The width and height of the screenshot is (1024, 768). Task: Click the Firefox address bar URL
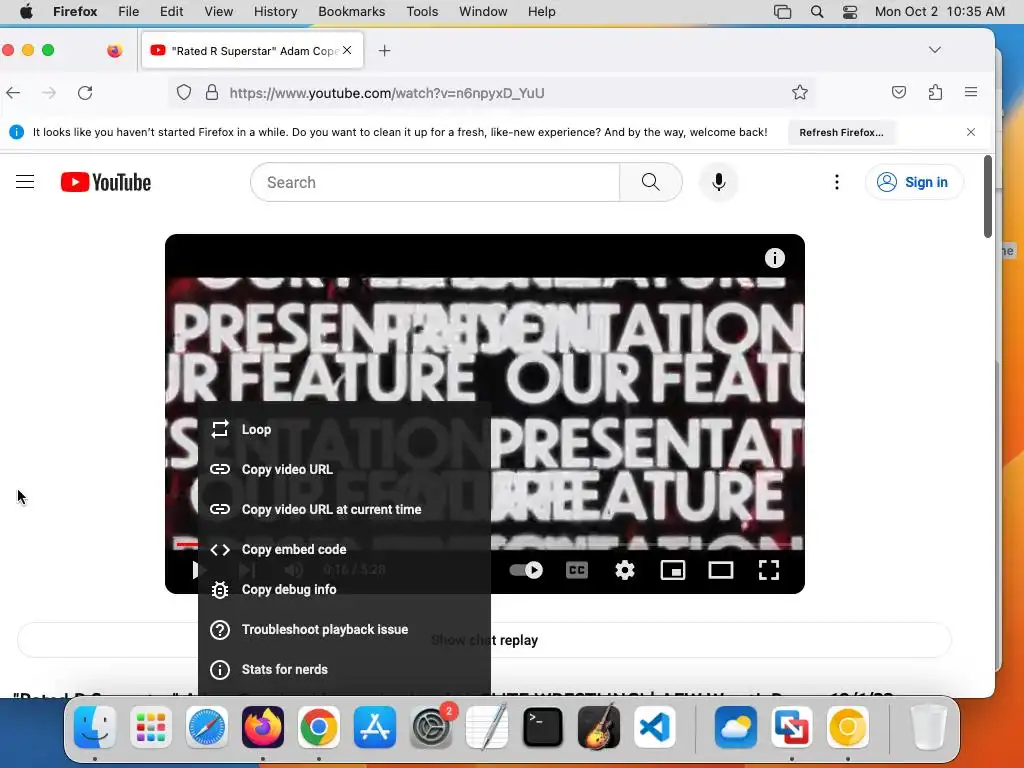(387, 93)
